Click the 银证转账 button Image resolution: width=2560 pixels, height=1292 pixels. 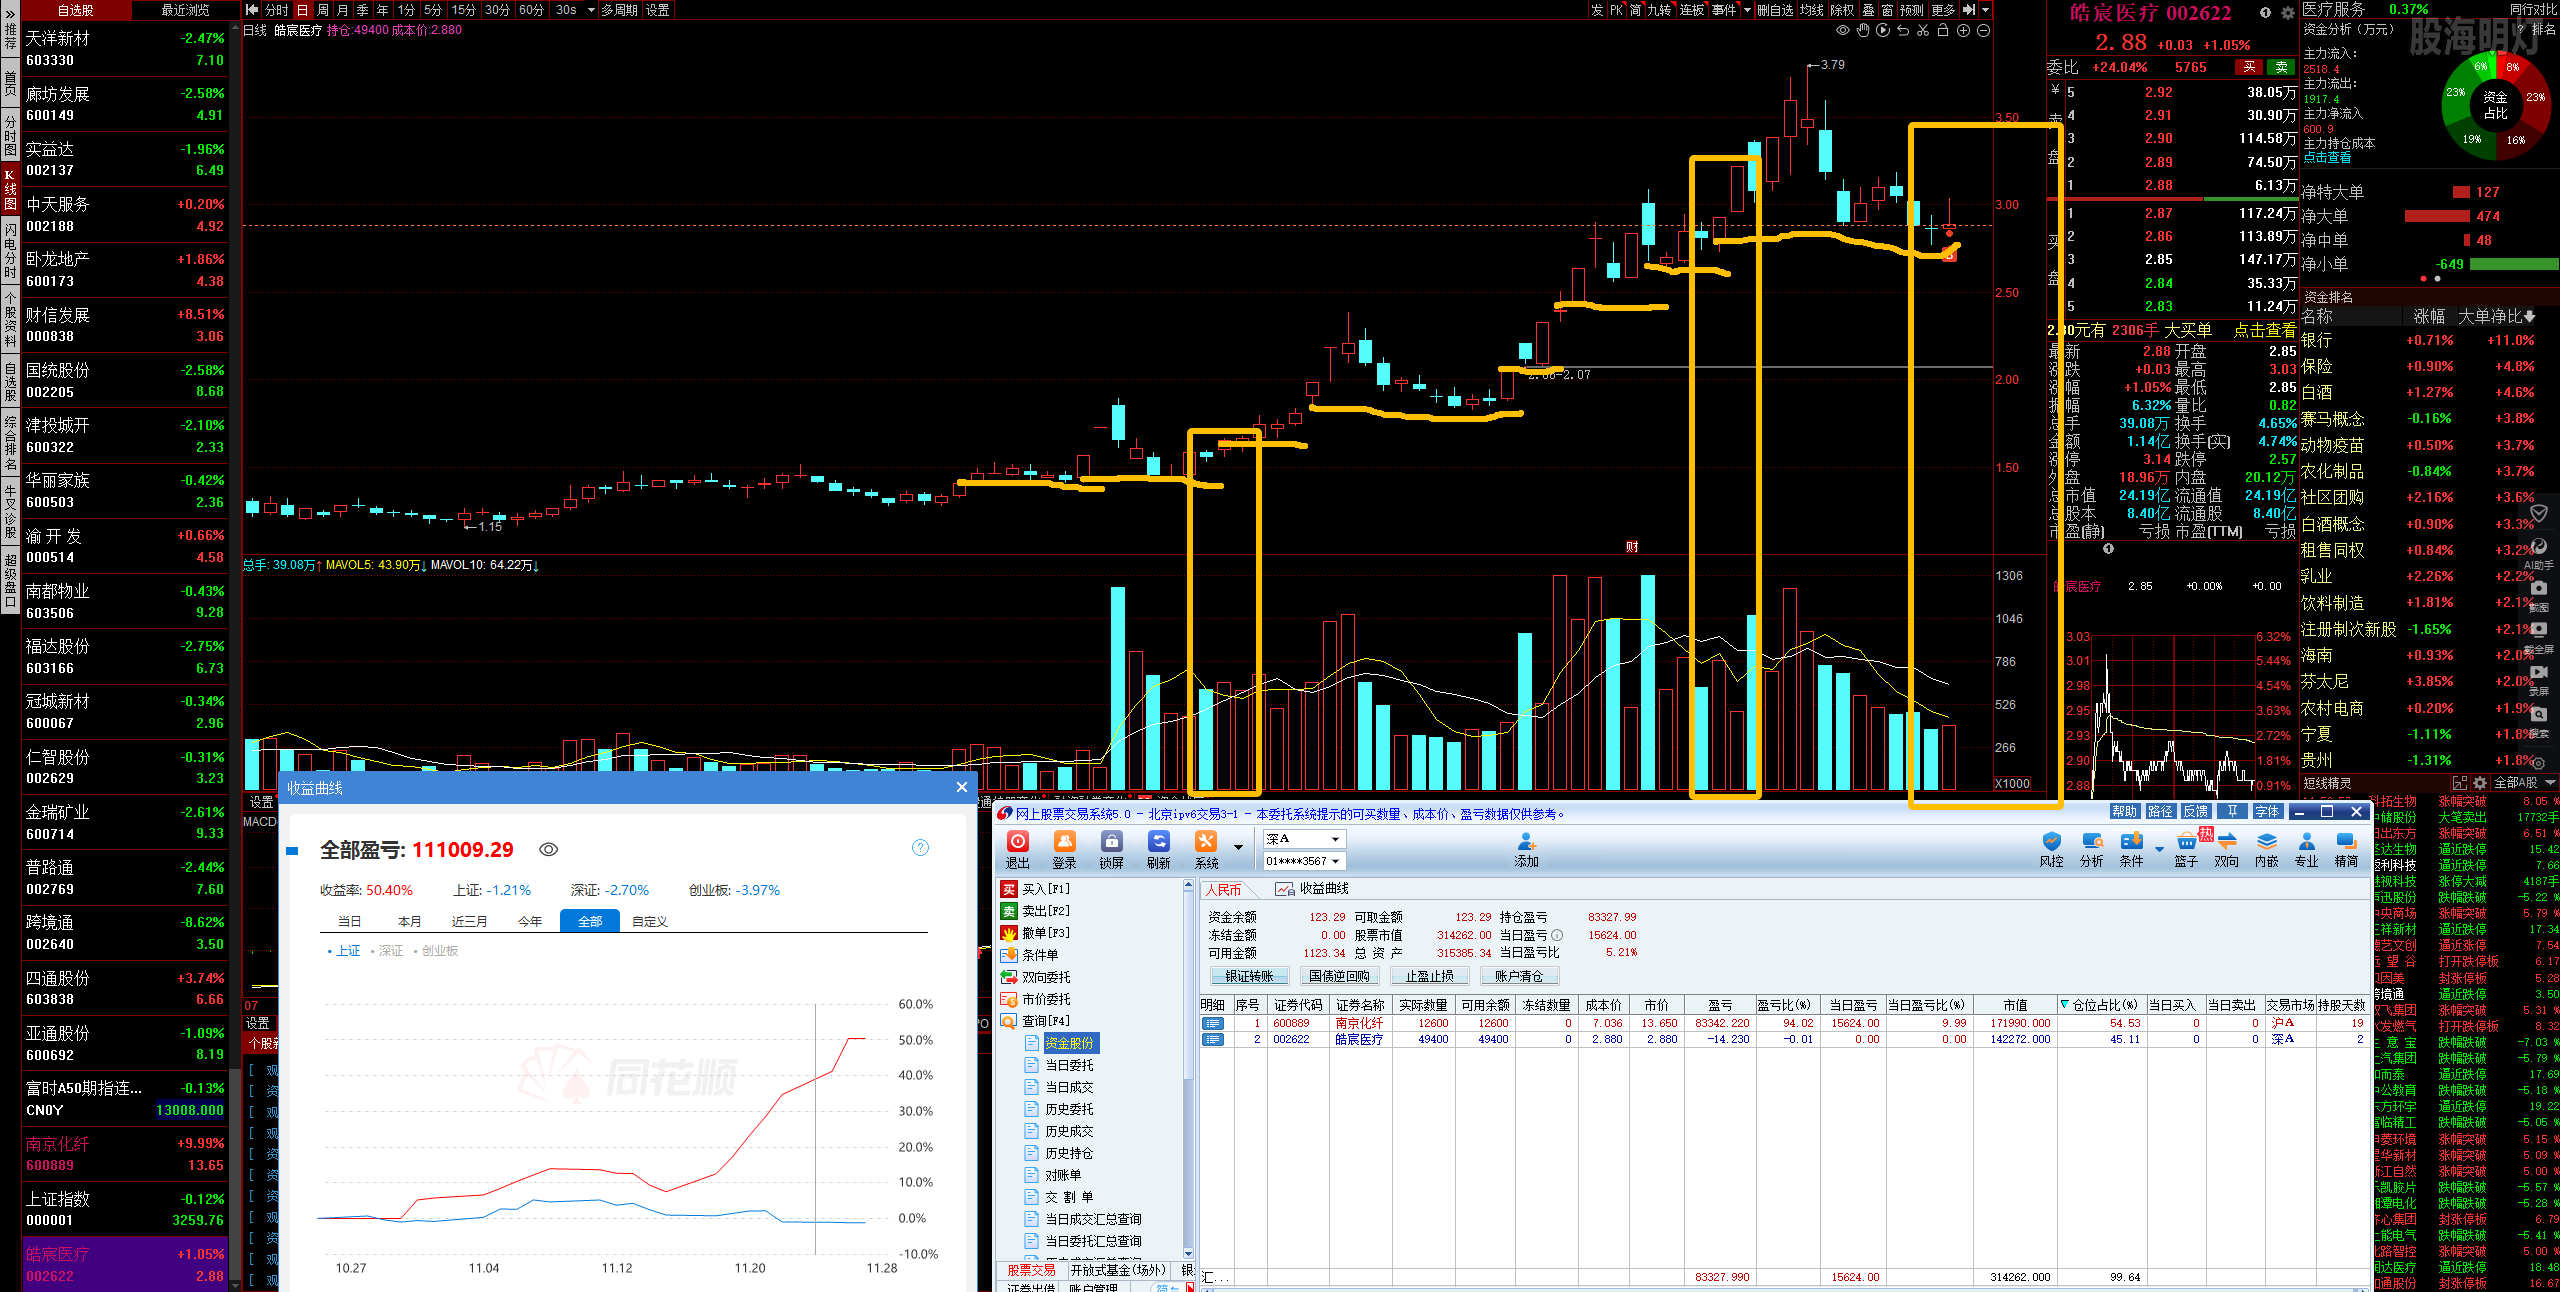point(1250,976)
